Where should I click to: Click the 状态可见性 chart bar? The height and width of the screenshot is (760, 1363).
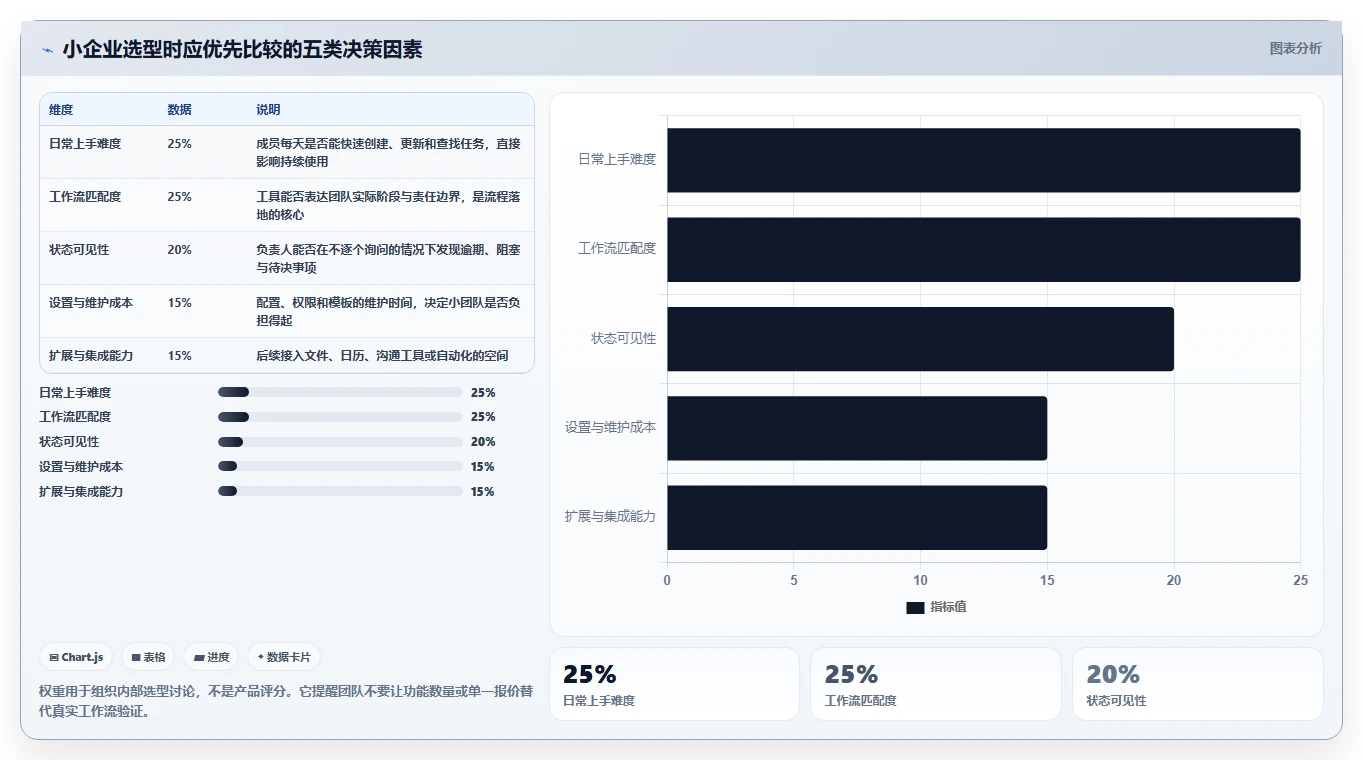tap(920, 339)
